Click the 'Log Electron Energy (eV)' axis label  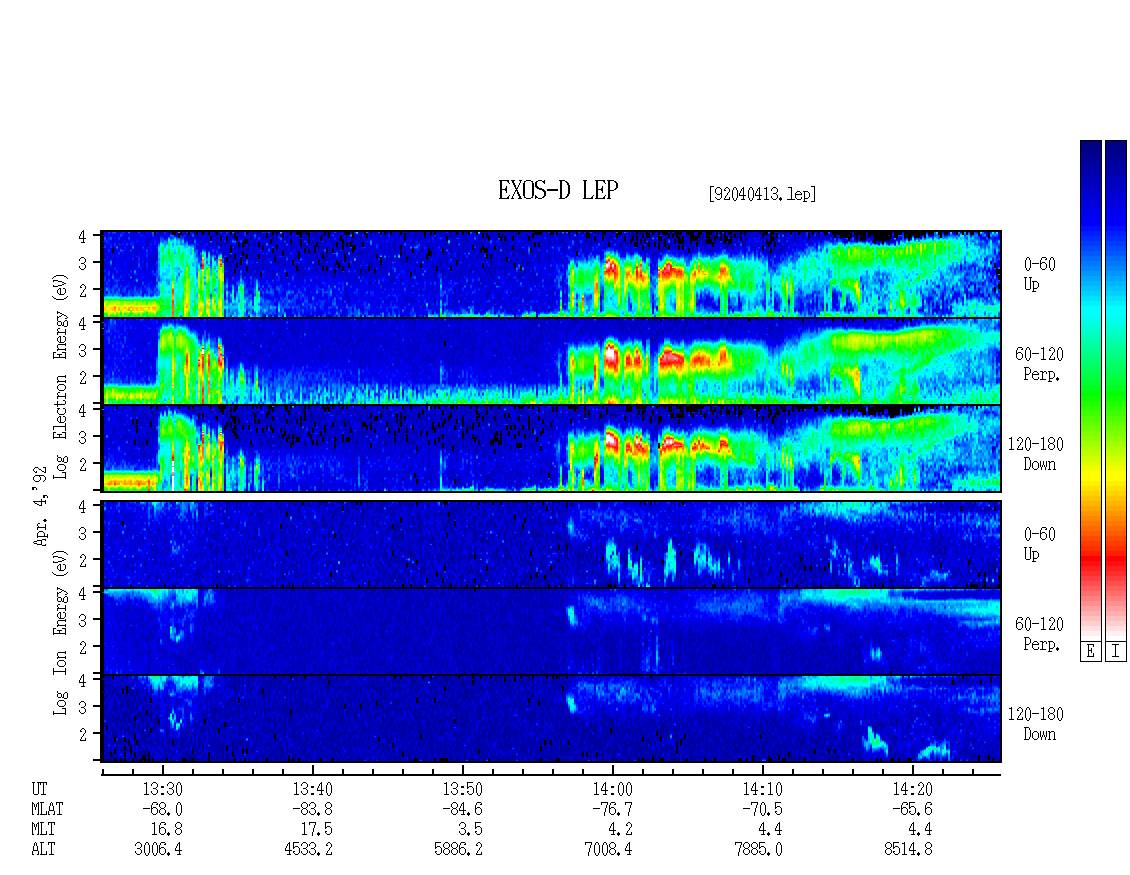pyautogui.click(x=61, y=376)
